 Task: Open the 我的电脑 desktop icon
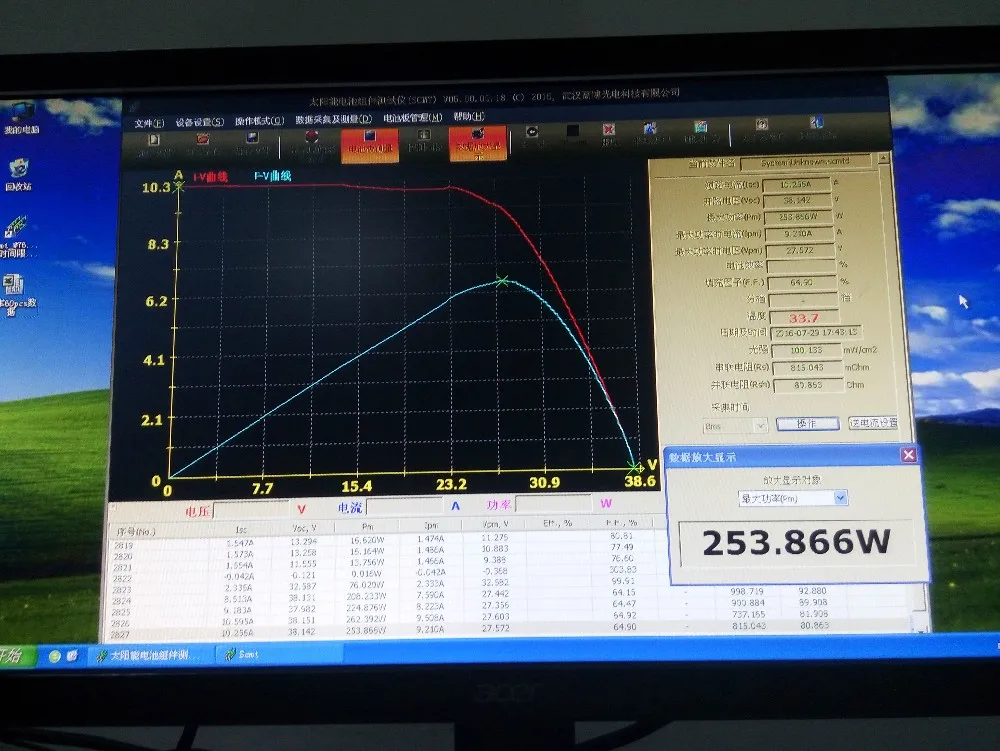coord(21,117)
